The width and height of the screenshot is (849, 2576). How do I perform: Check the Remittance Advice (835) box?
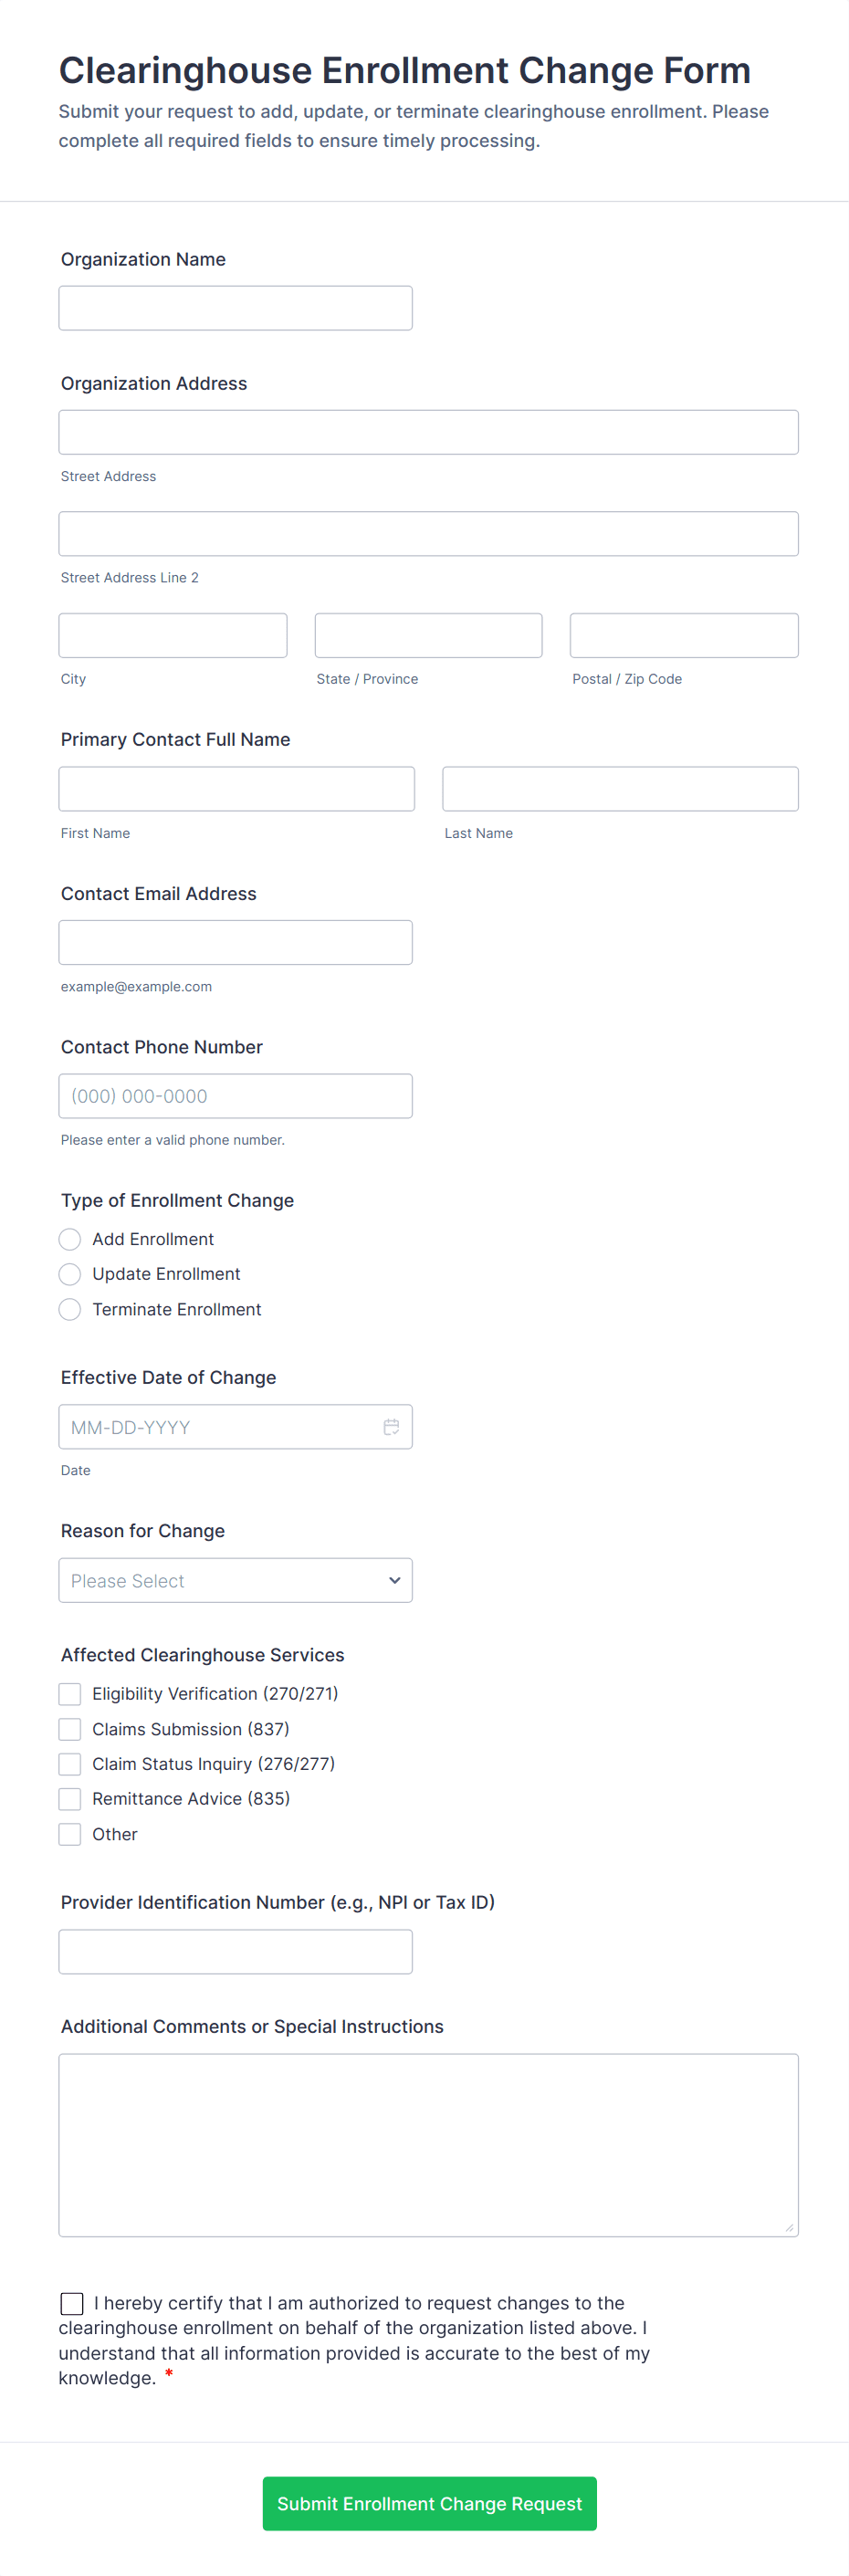tap(70, 1798)
